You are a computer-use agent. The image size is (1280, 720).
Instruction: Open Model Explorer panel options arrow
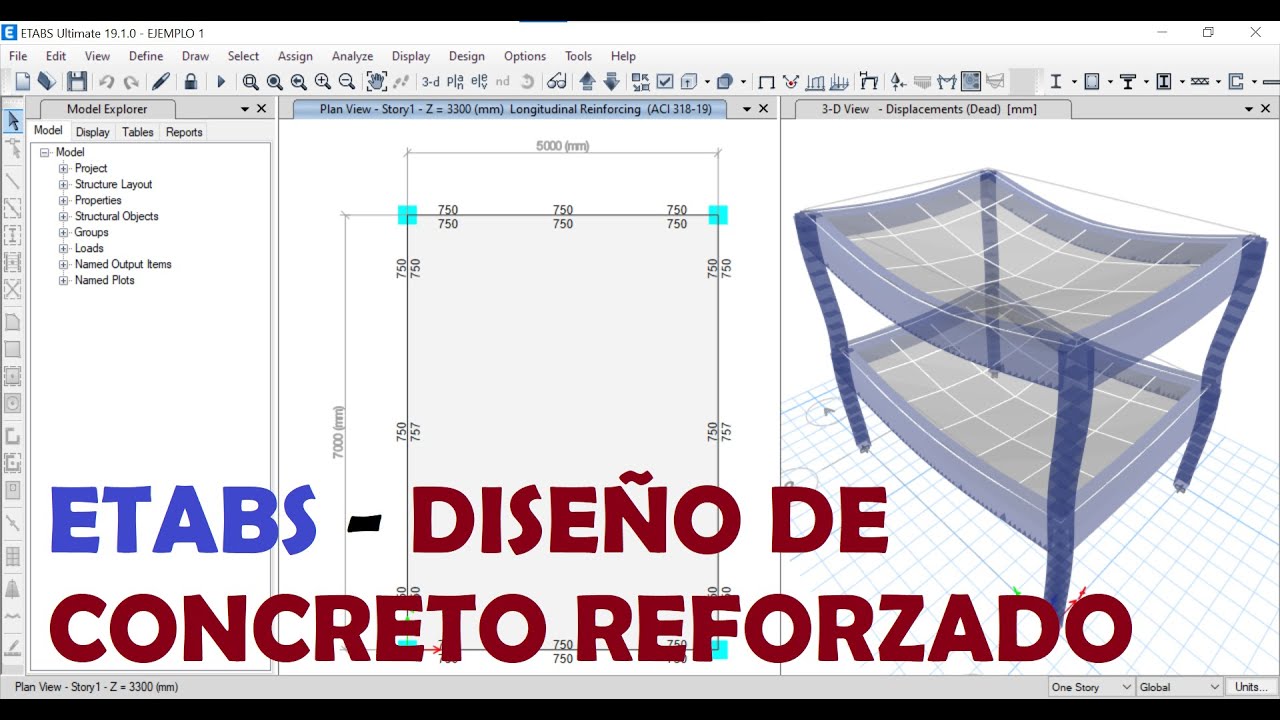tap(245, 109)
